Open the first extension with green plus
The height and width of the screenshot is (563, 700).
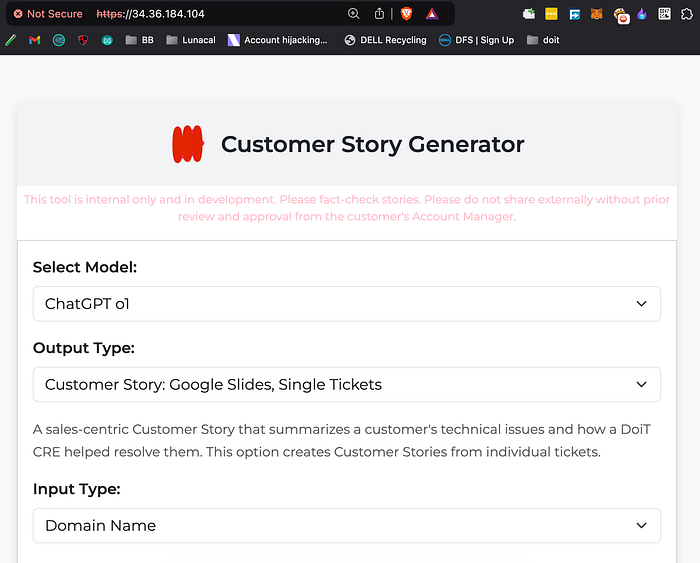[529, 14]
